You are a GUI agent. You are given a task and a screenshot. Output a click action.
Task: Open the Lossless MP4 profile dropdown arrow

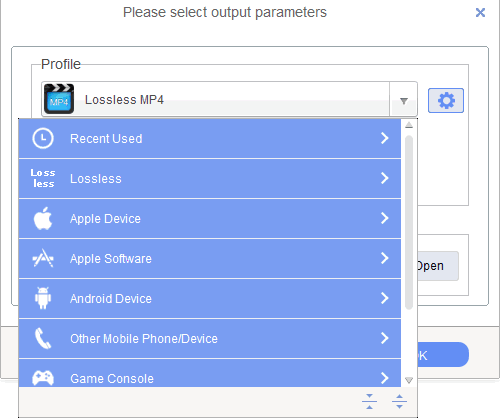(404, 100)
